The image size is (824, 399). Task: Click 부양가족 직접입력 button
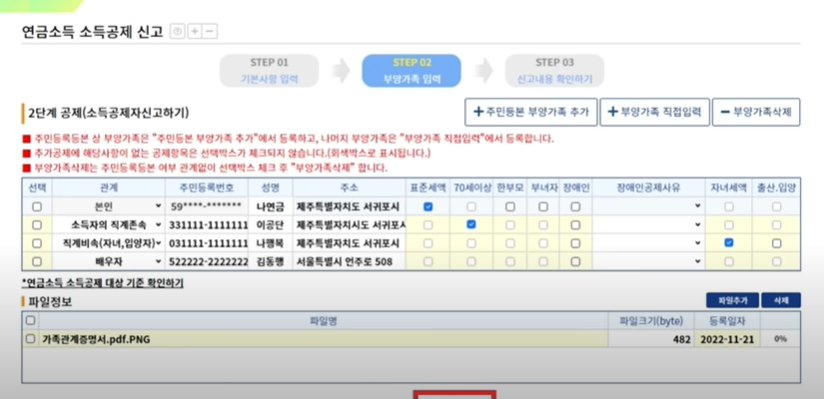(655, 112)
